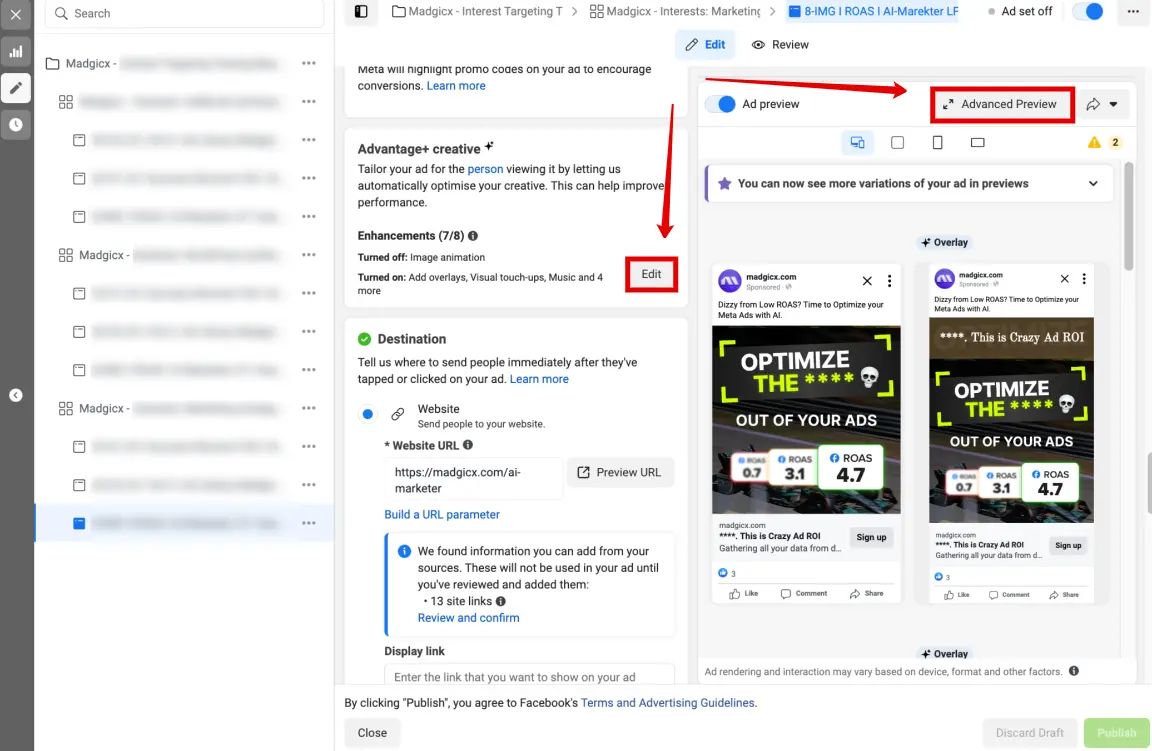This screenshot has width=1152, height=751.
Task: Click the preview panel vertical scrollbar
Action: (x=1128, y=217)
